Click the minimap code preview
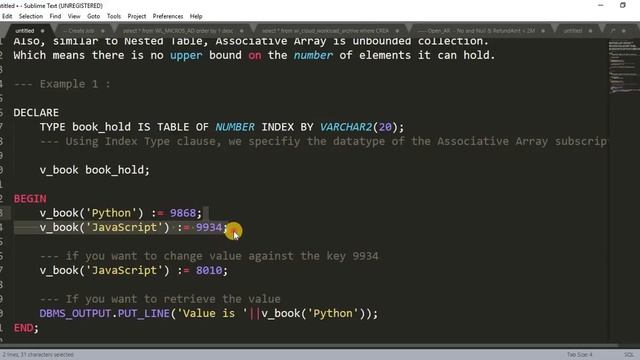Viewport: 640px width, 360px height. (x=624, y=67)
